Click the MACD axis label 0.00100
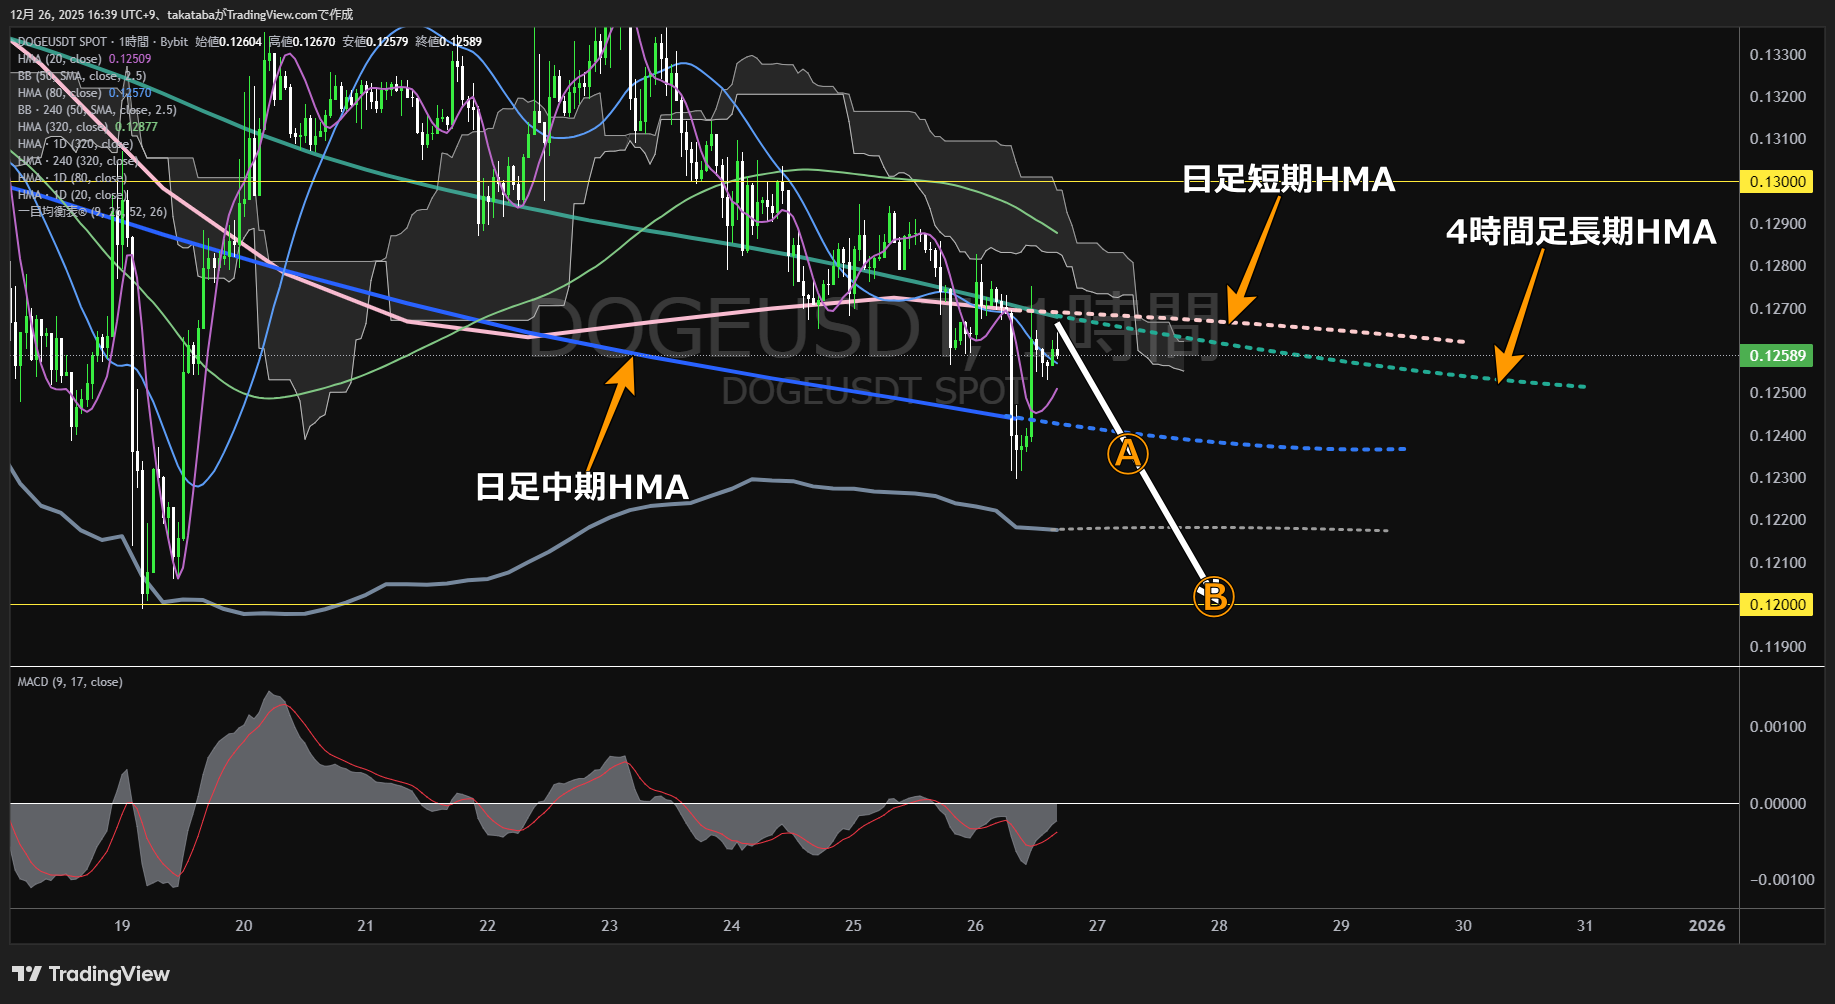Screen dimensions: 1835x1004 pos(1777,727)
